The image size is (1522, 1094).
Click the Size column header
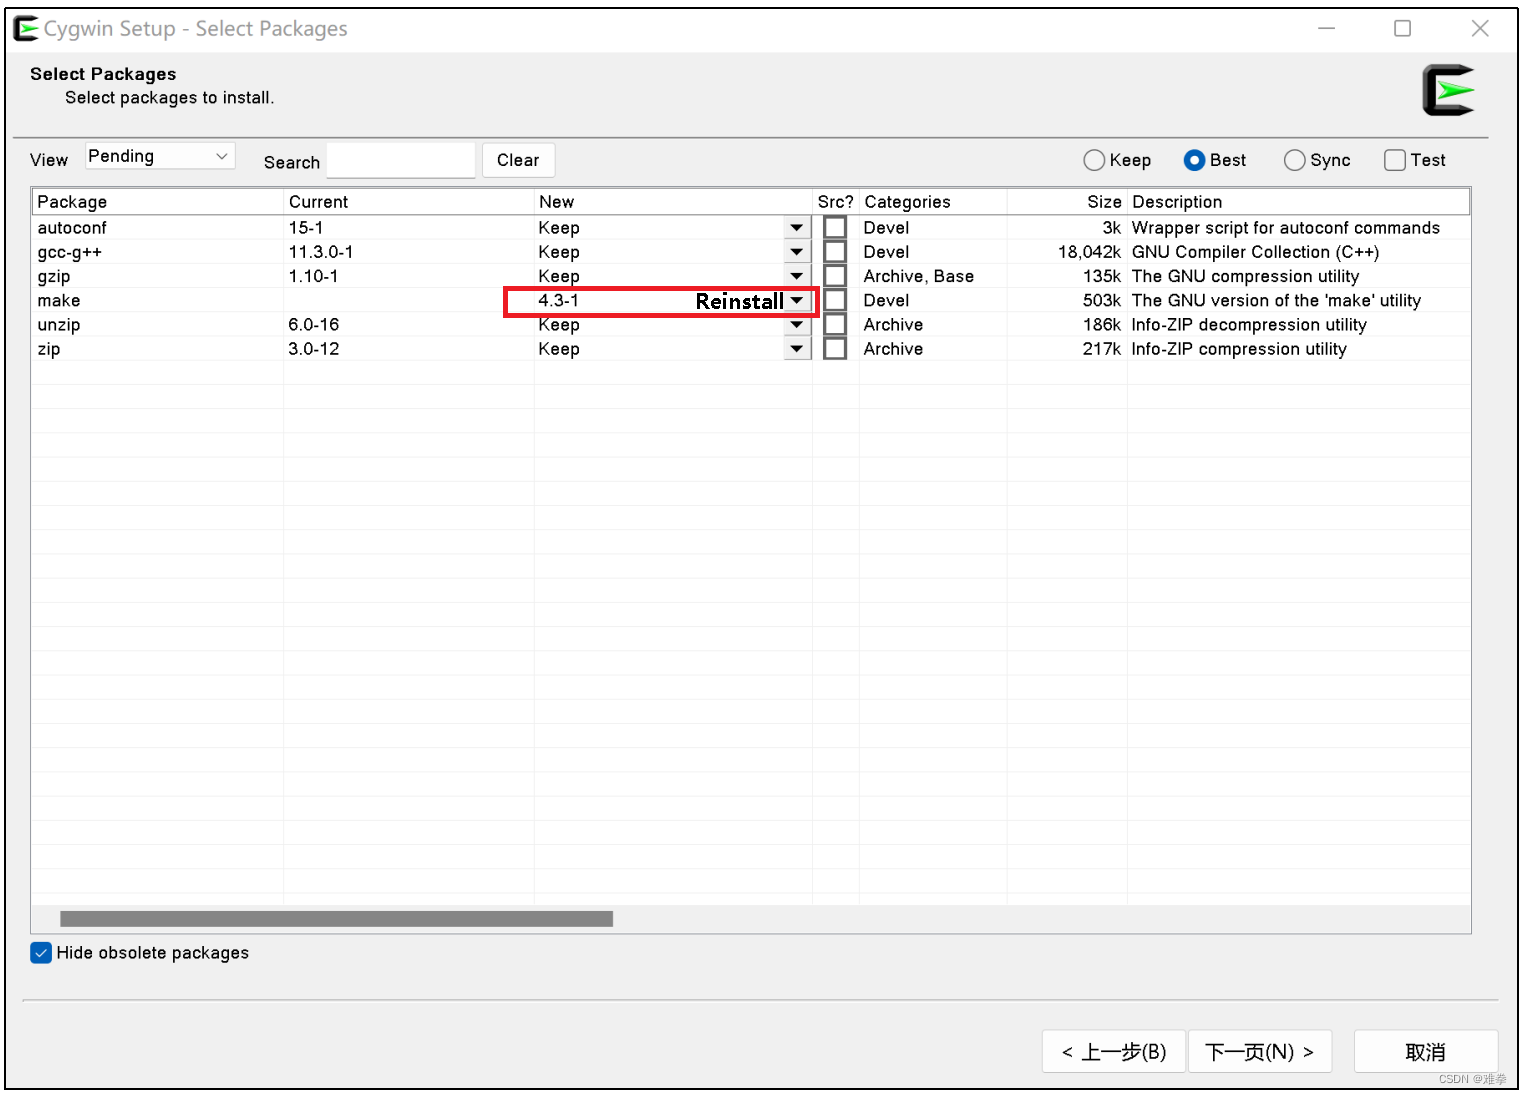(x=1067, y=201)
